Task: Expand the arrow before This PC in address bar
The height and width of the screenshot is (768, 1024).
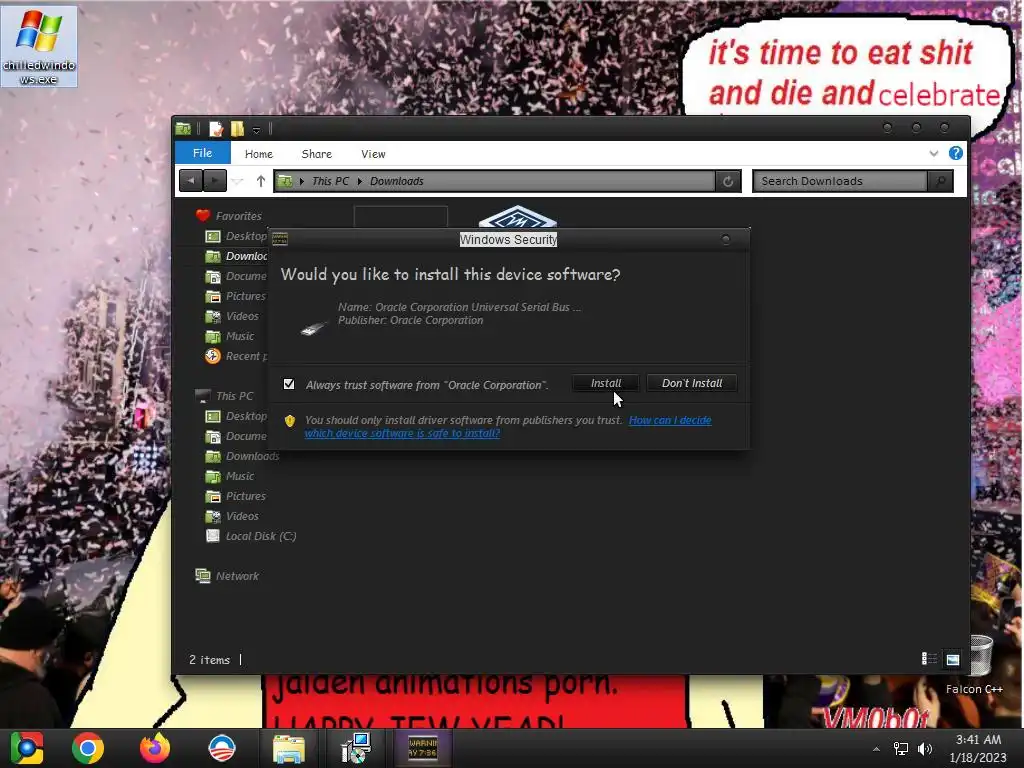Action: 302,182
